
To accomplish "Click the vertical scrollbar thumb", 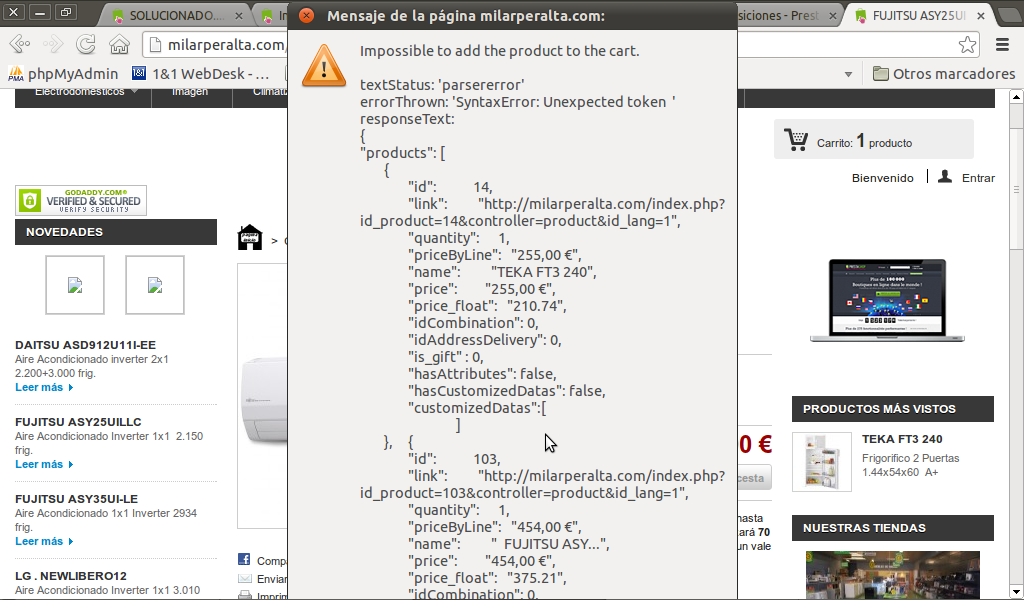I will tap(1016, 189).
